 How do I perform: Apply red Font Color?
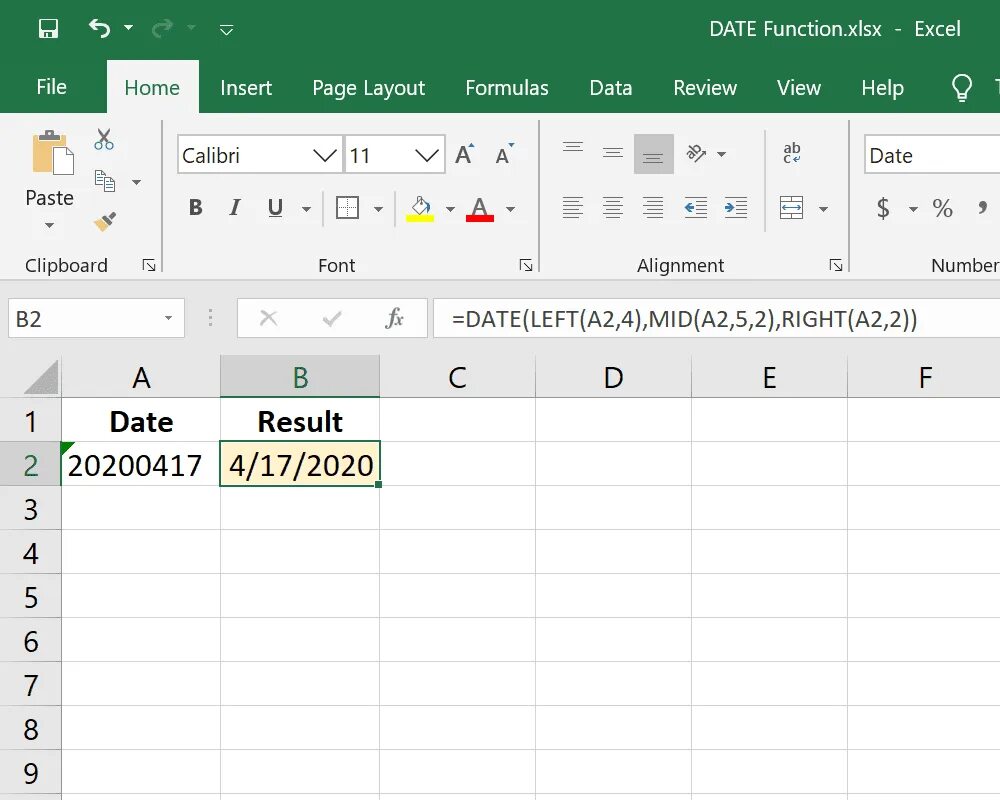pos(480,209)
